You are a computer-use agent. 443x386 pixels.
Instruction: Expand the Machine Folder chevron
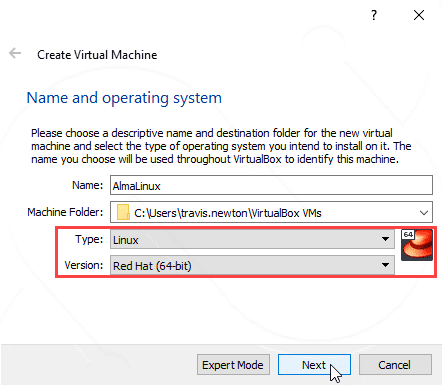(424, 213)
